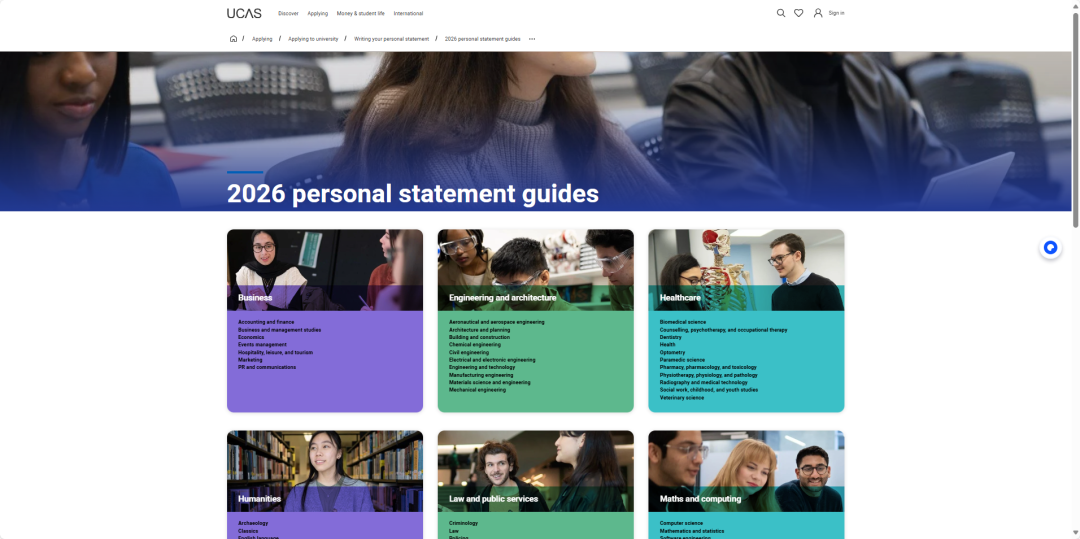
Task: Open the Accounting and finance guide
Action: 266,322
